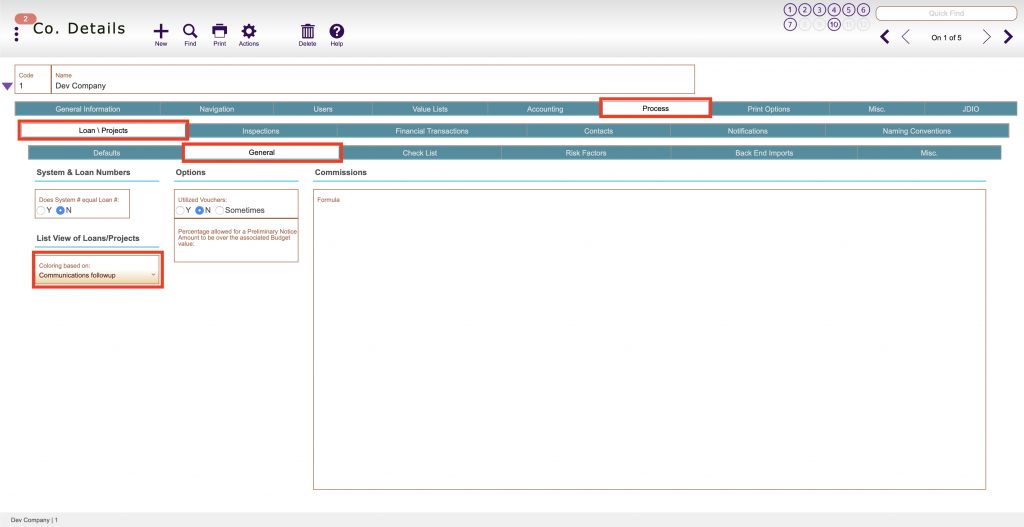
Task: Click numbered circle 4 shortcut
Action: point(834,10)
